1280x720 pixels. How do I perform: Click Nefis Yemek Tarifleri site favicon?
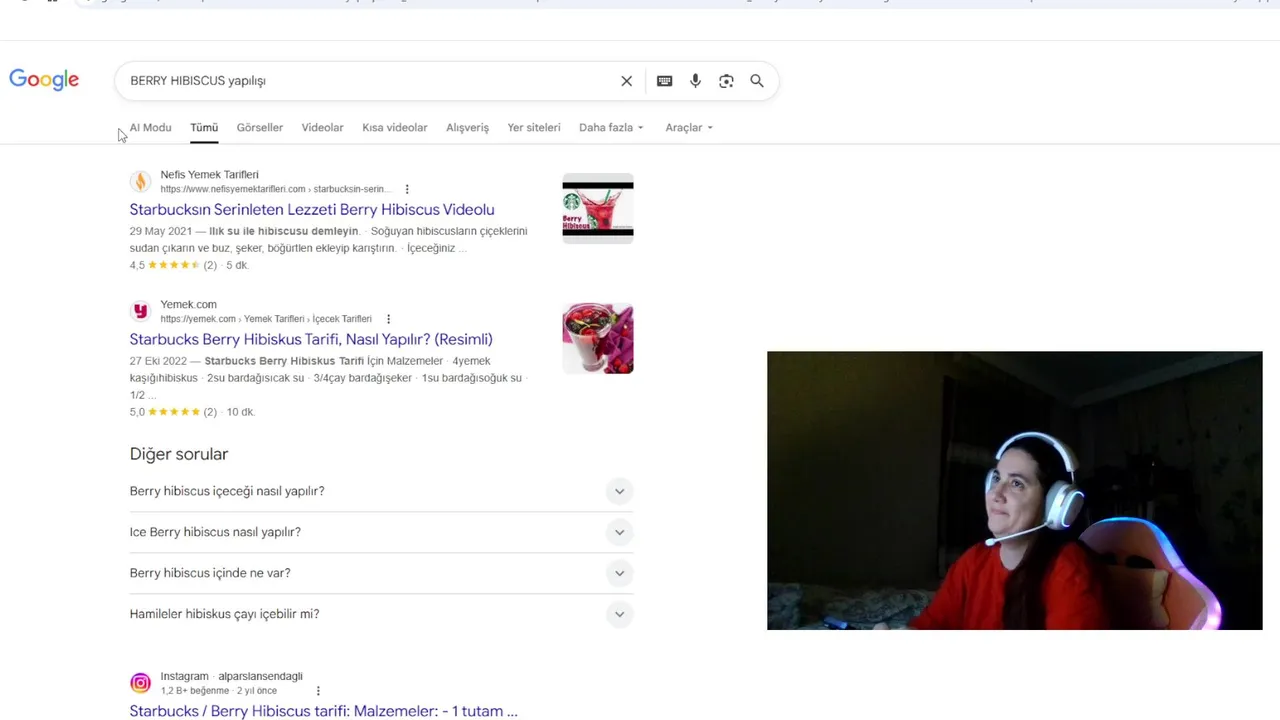tap(140, 181)
